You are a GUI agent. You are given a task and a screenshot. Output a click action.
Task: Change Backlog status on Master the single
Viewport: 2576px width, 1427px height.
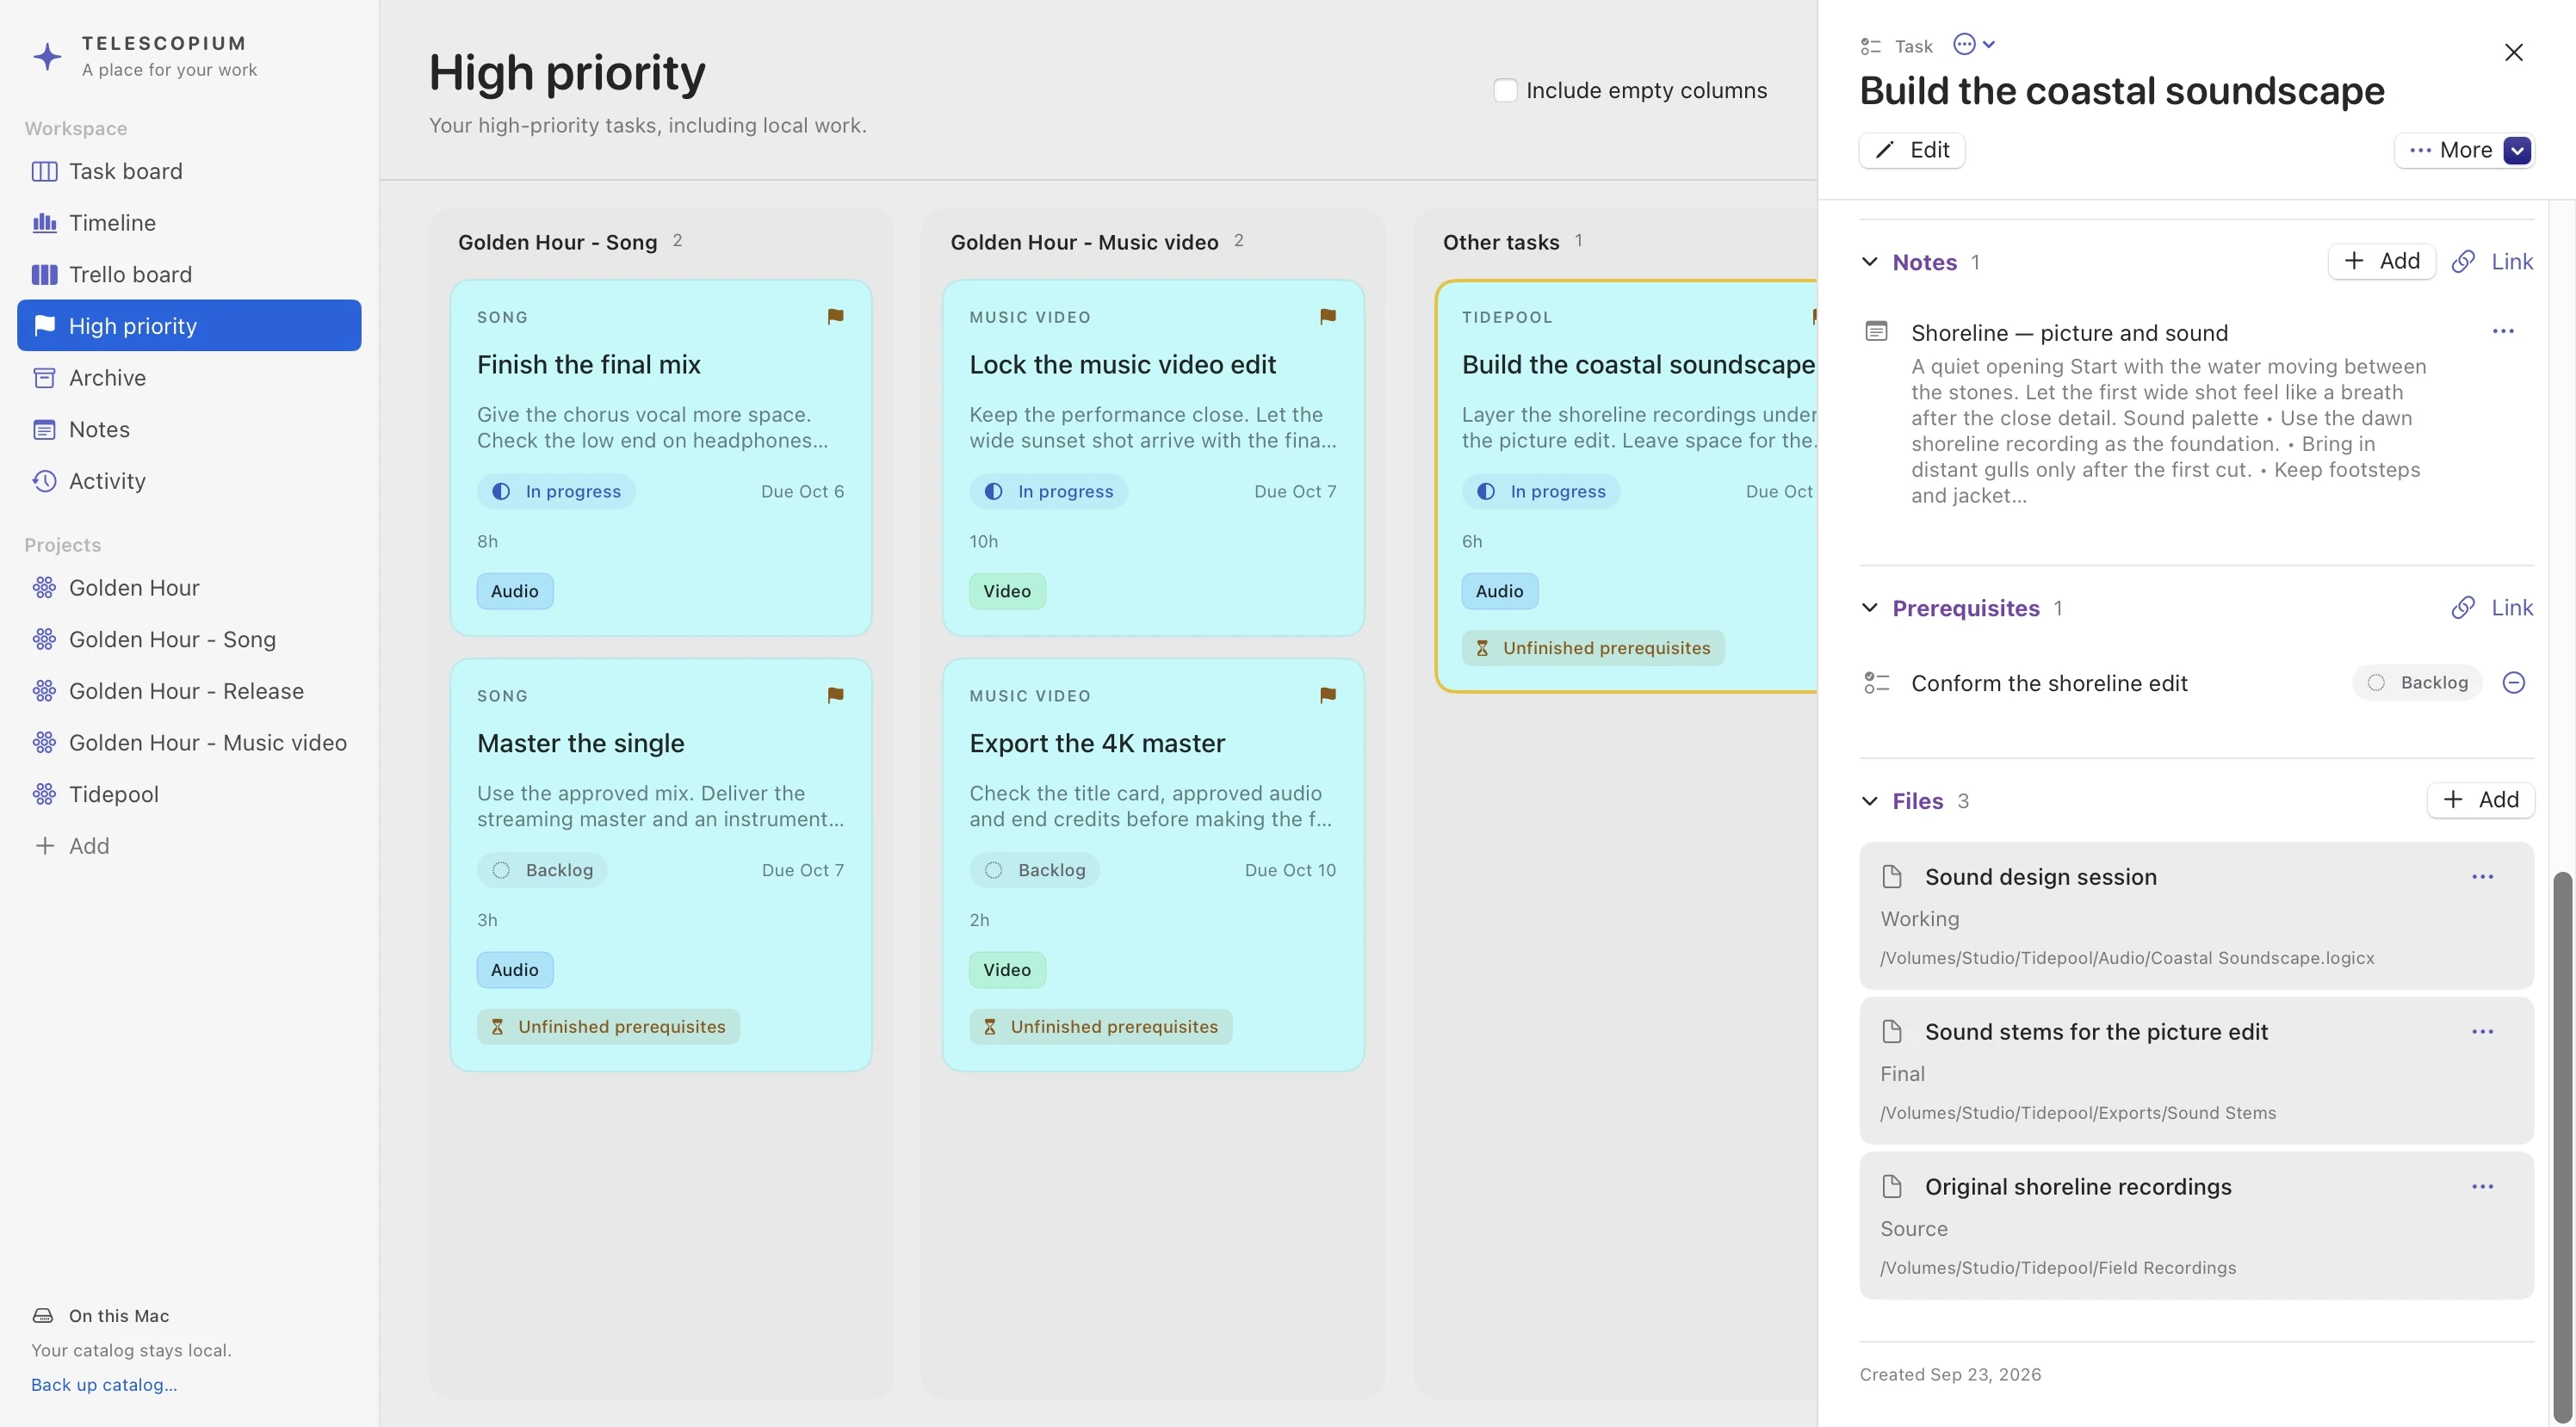pos(542,871)
